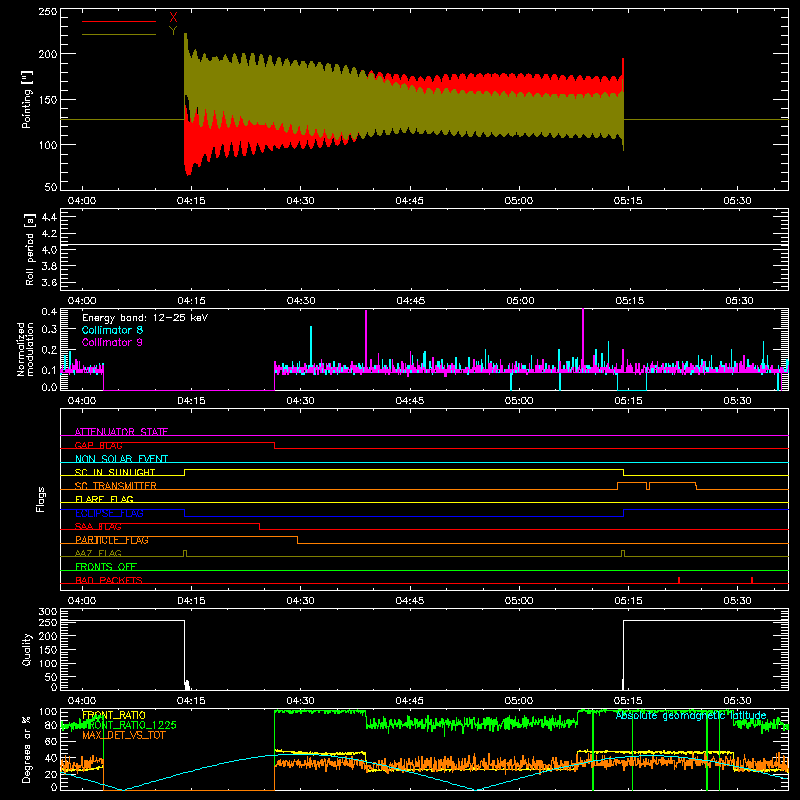Select the ECLIPSE_FLAG label
800x800 pixels.
pos(109,513)
